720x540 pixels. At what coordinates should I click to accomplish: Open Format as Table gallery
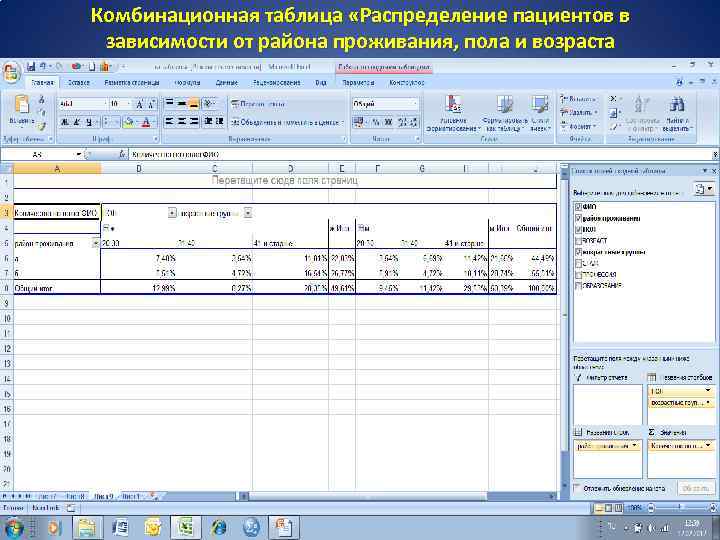[x=505, y=113]
